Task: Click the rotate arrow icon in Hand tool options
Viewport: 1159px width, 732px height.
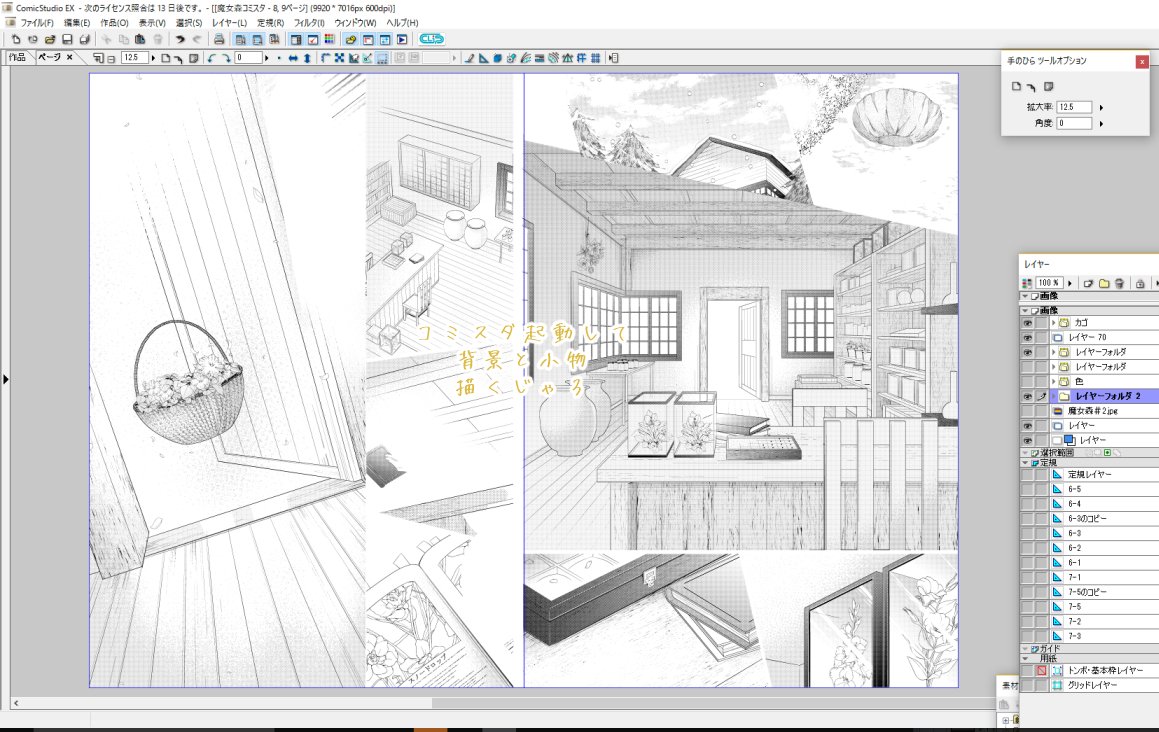Action: point(1031,87)
